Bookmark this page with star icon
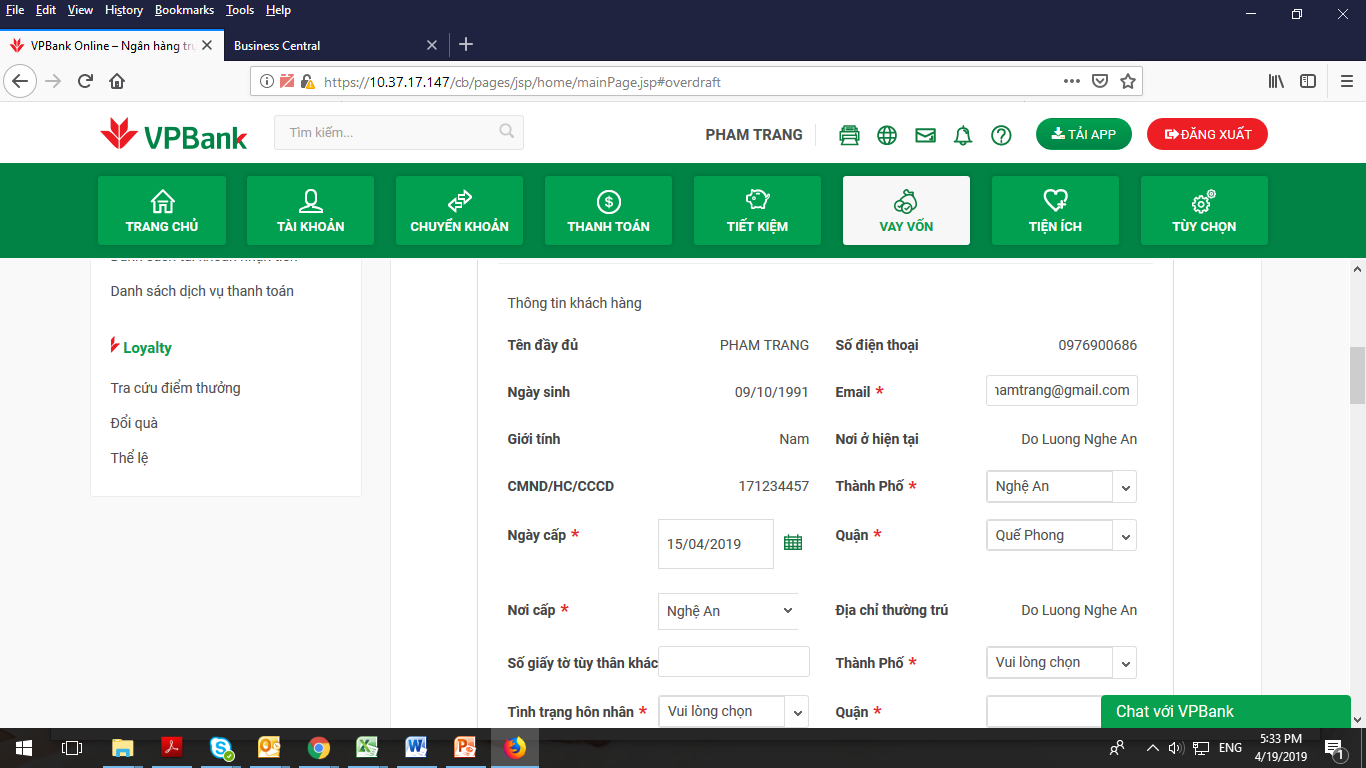Image resolution: width=1366 pixels, height=768 pixels. tap(1128, 81)
